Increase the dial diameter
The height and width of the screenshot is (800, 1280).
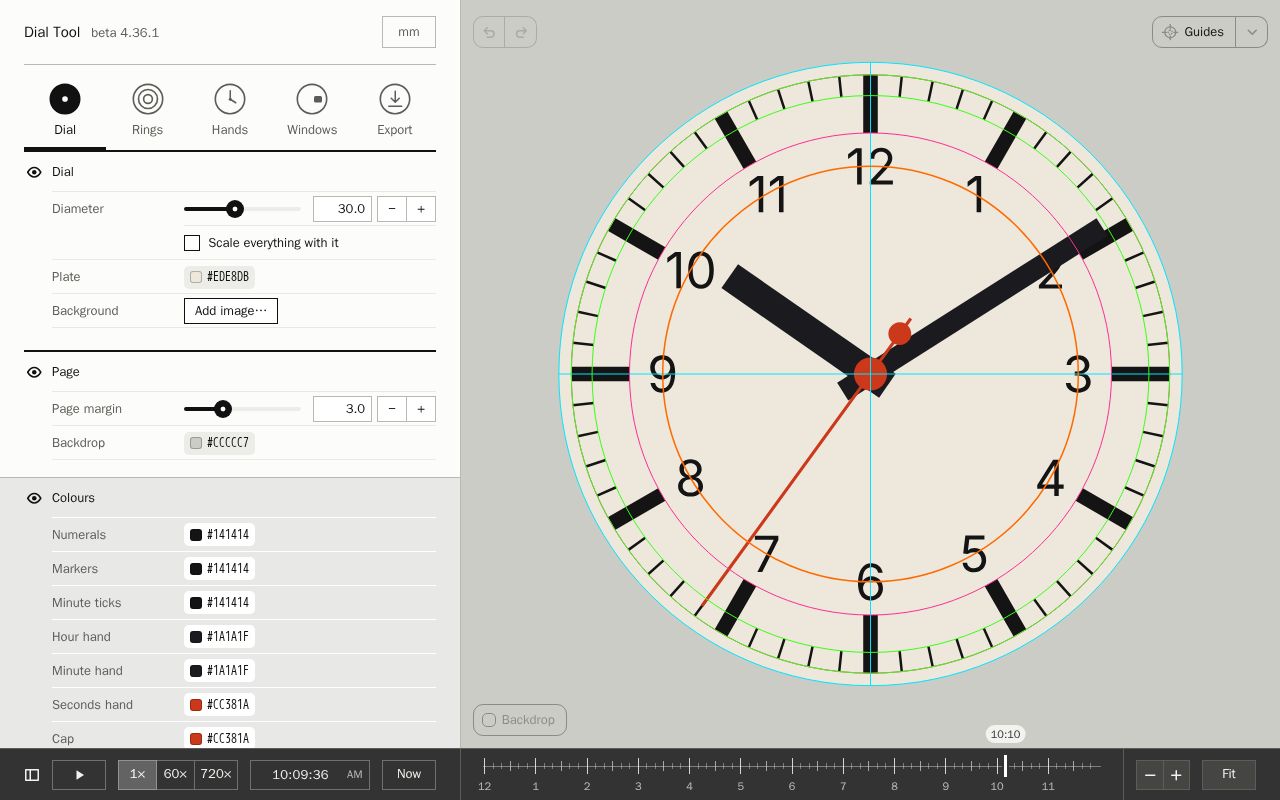pos(421,209)
